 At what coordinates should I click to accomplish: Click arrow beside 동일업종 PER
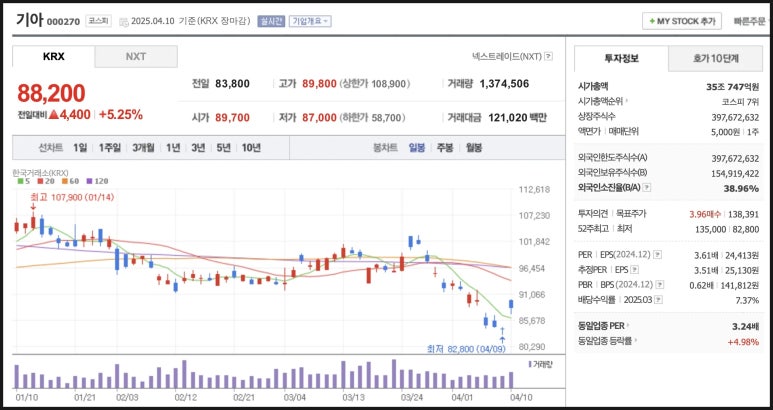coord(629,326)
